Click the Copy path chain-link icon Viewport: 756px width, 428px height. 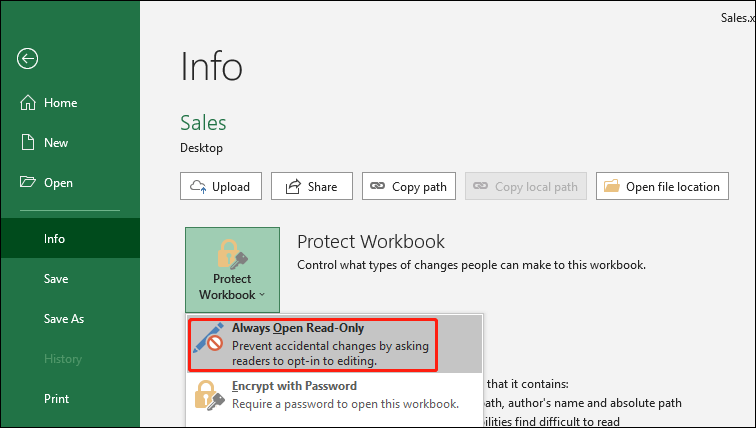coord(377,186)
